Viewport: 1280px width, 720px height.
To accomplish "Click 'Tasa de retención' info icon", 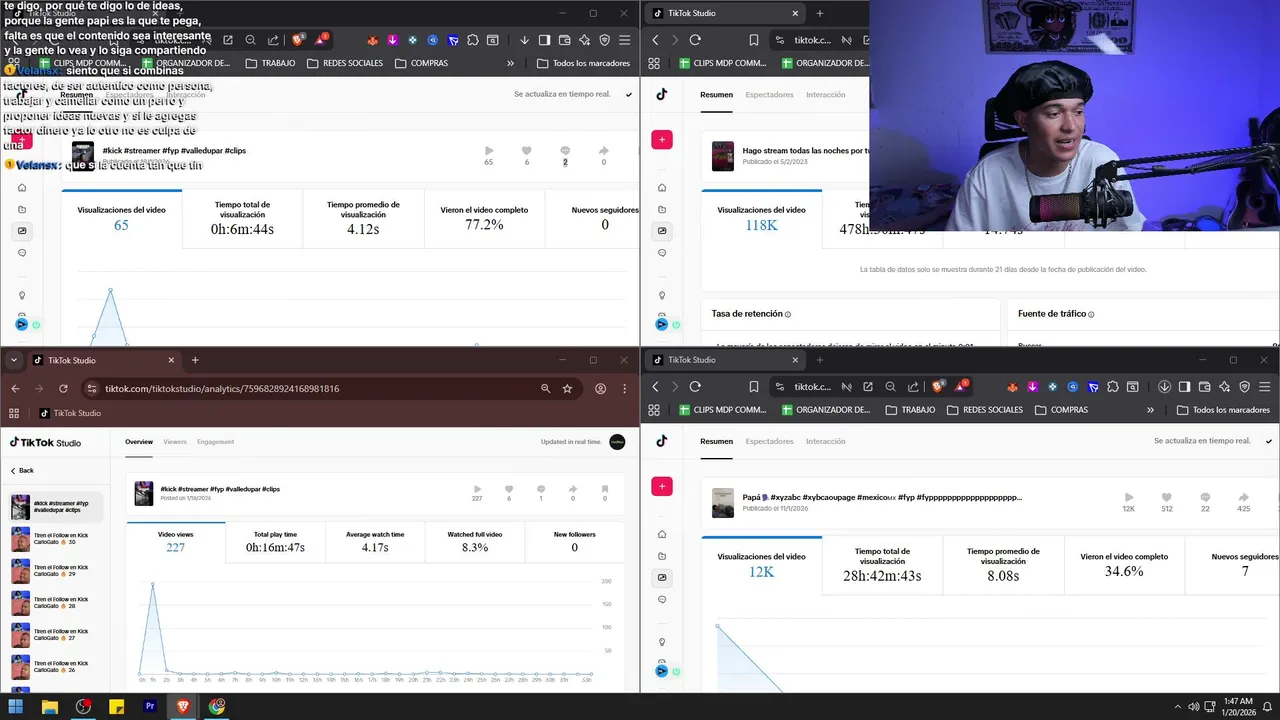I will coord(788,314).
